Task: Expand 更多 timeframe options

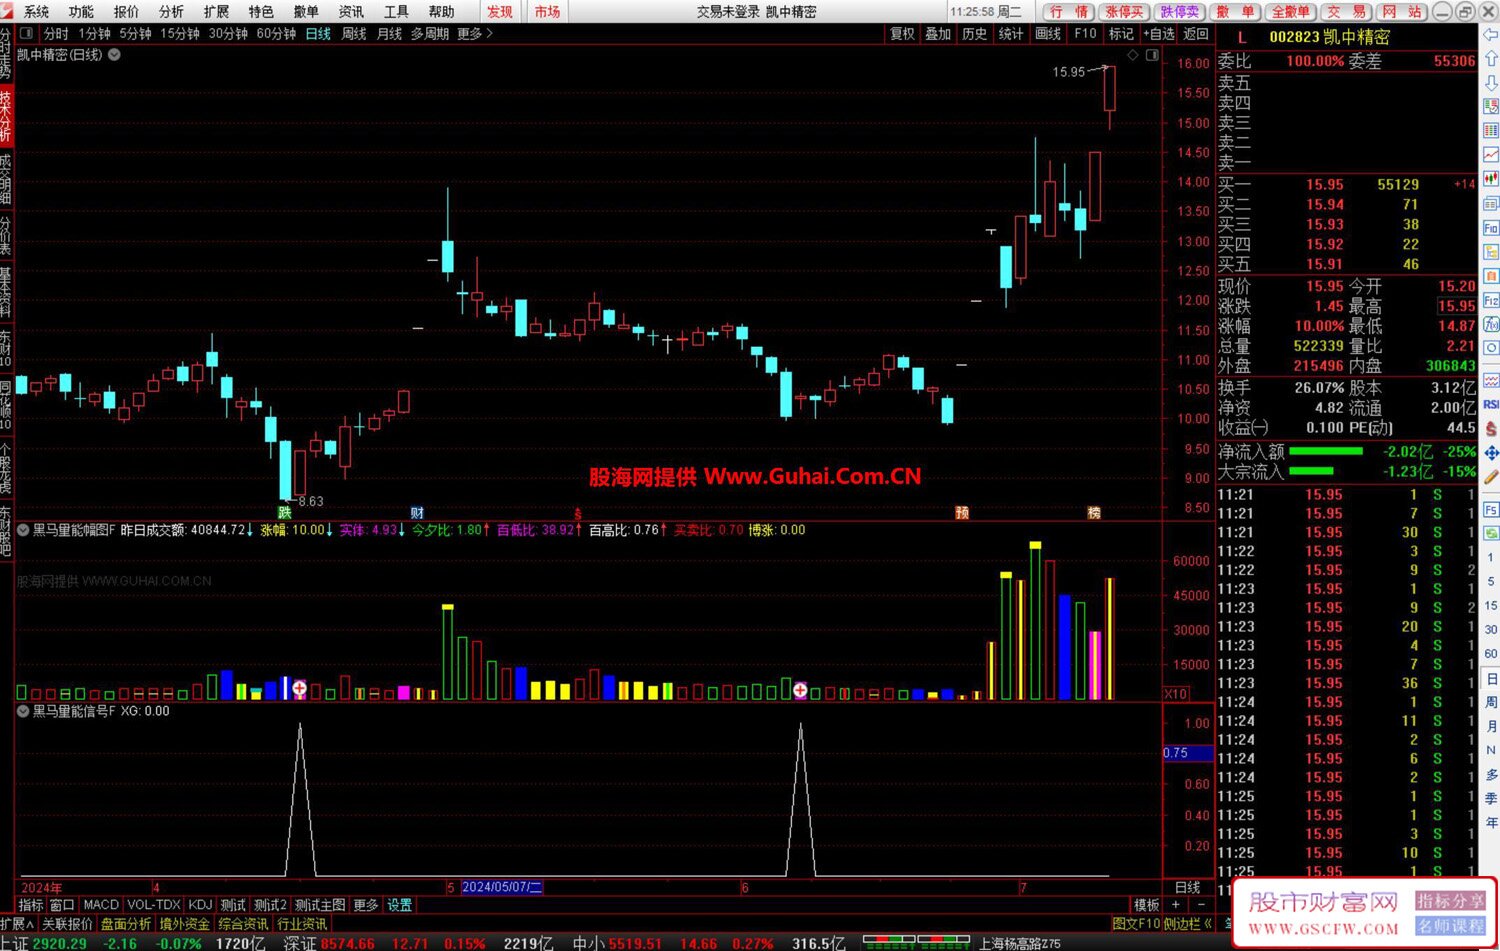Action: pos(475,34)
